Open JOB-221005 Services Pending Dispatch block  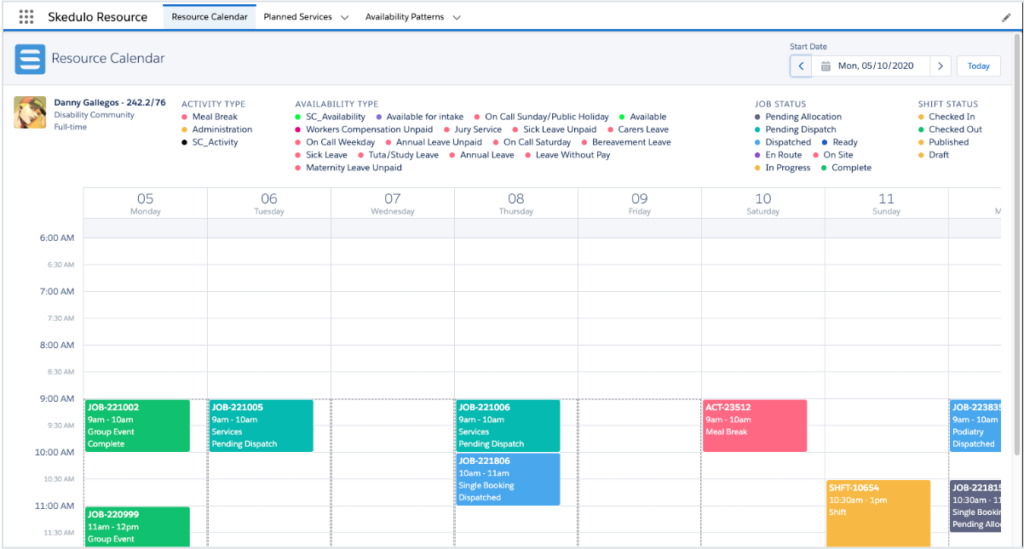pyautogui.click(x=261, y=426)
